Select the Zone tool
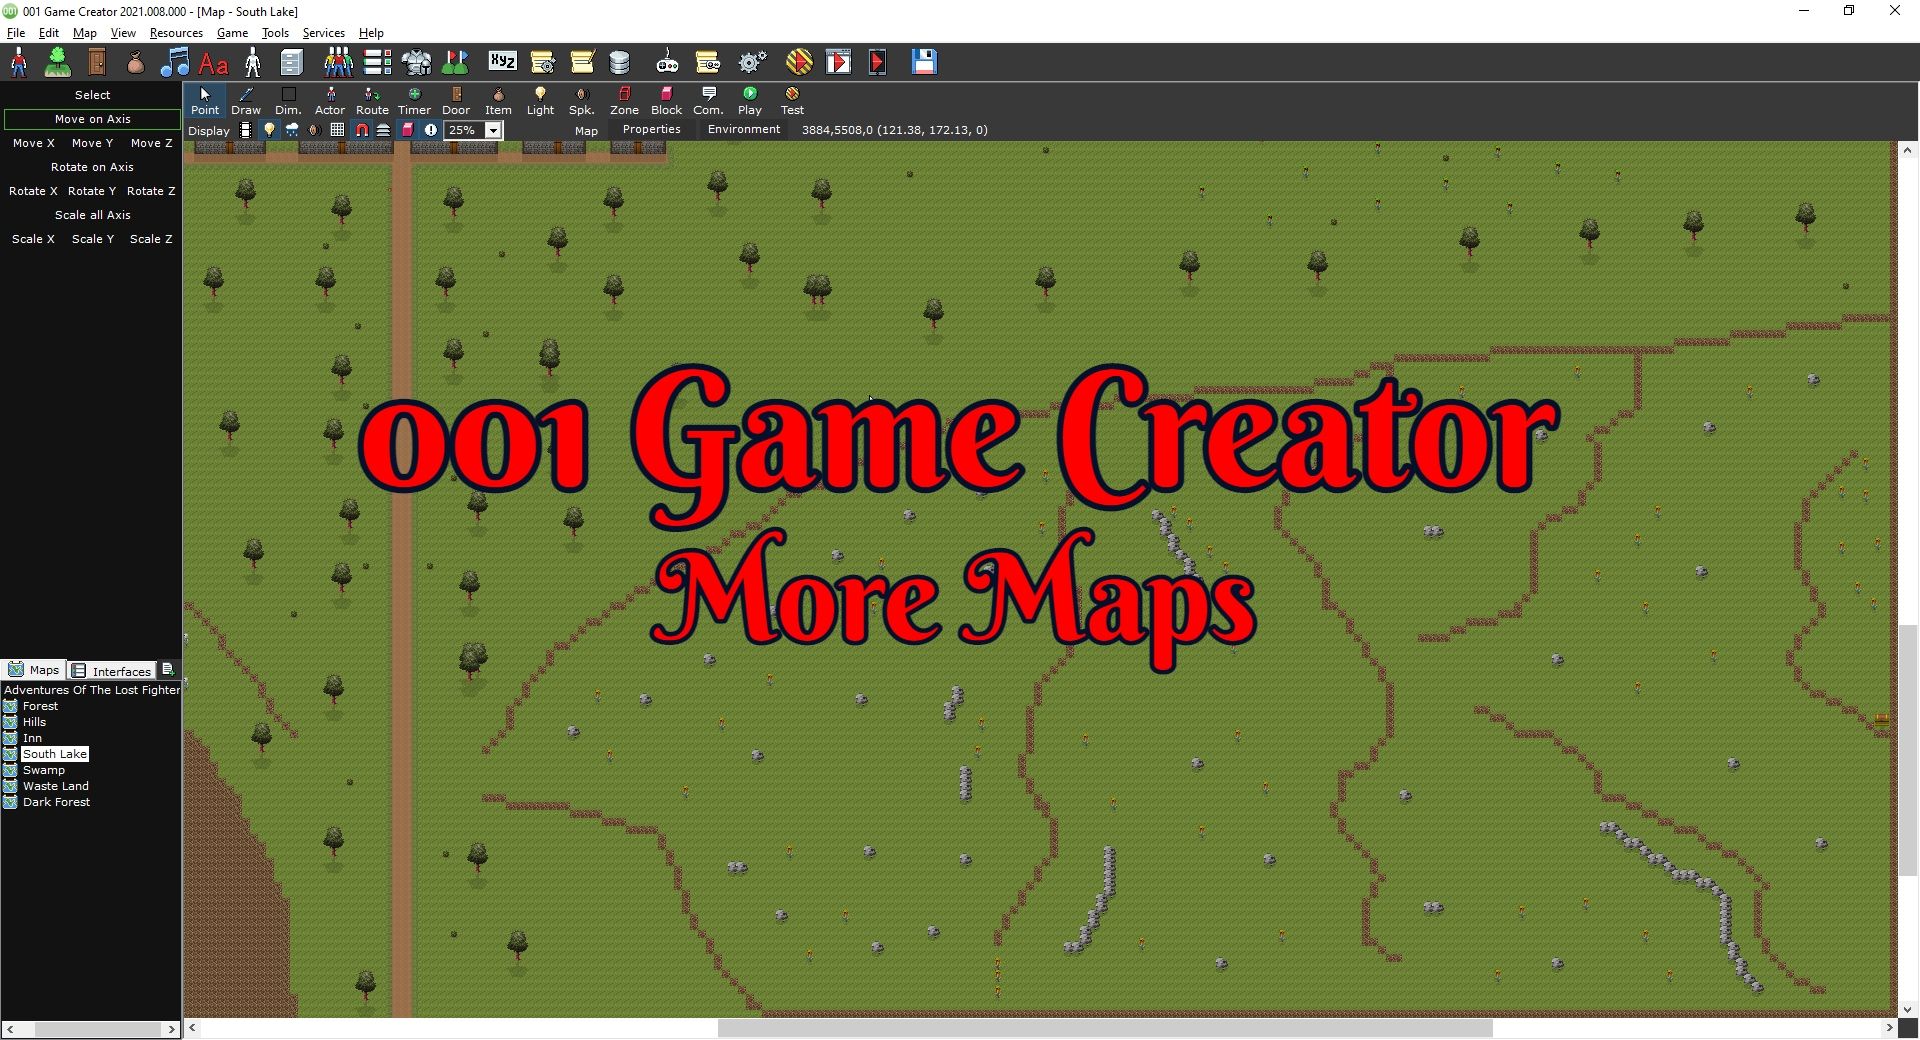 click(624, 101)
